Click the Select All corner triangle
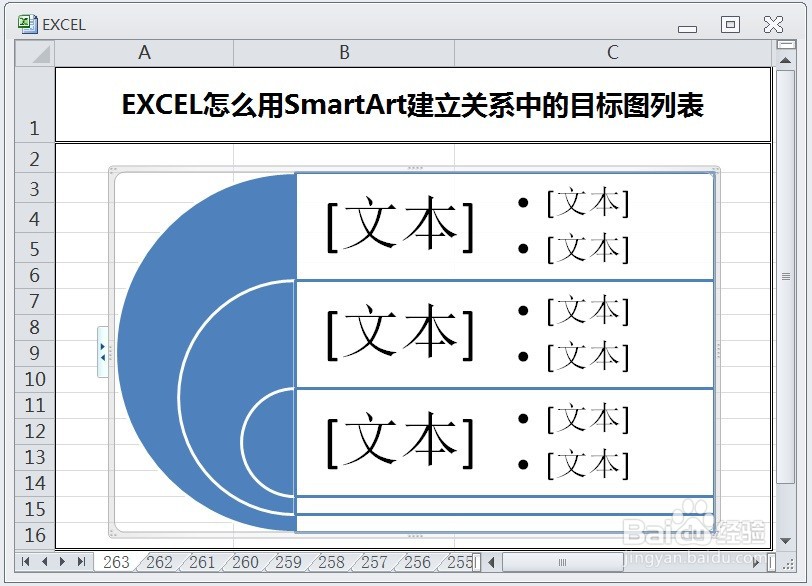The width and height of the screenshot is (812, 586). [34, 53]
